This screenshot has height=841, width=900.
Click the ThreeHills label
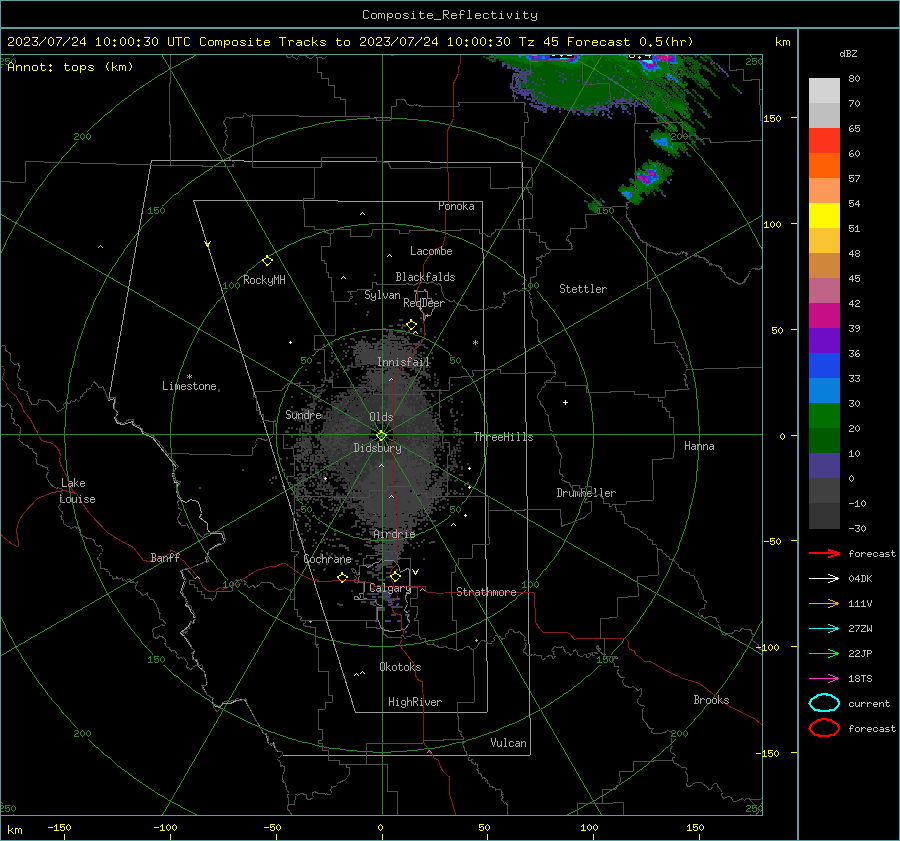tap(503, 437)
